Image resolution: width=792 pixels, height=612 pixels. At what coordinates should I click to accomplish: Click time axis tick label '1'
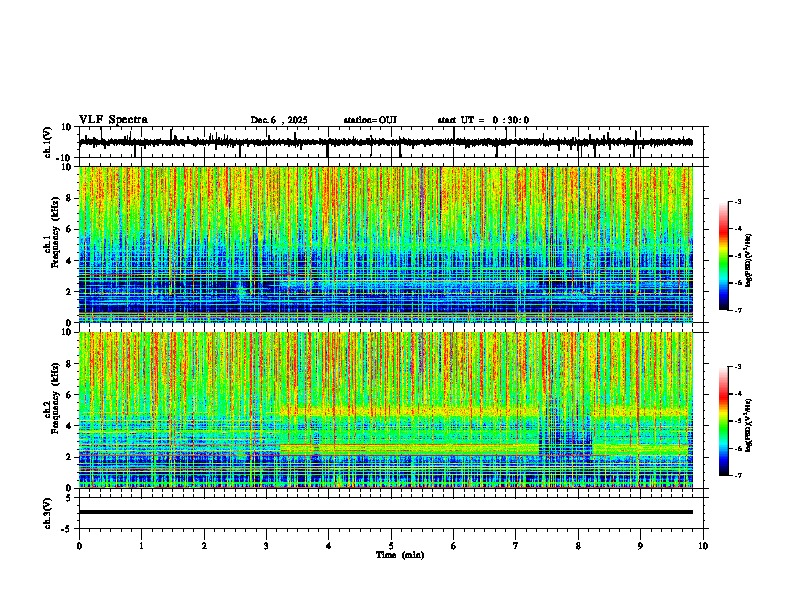pos(141,546)
